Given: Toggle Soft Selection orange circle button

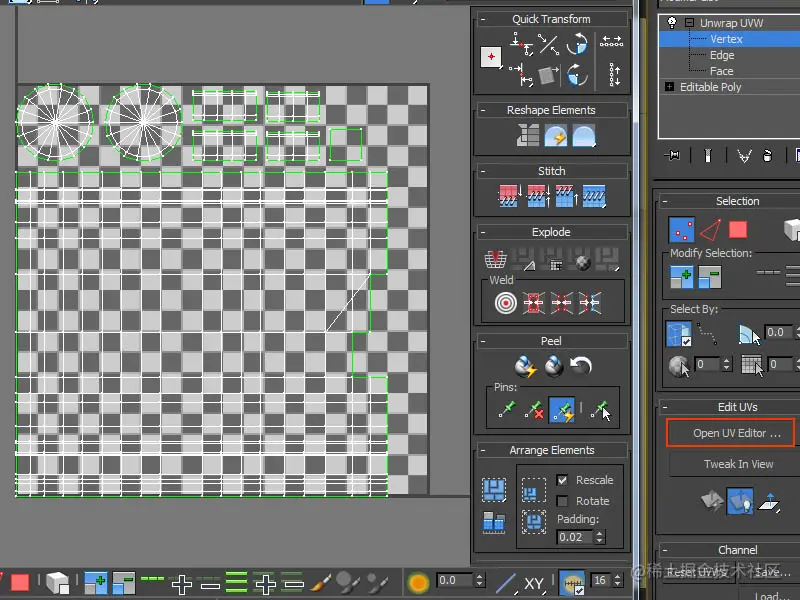Looking at the screenshot, I should pos(418,582).
